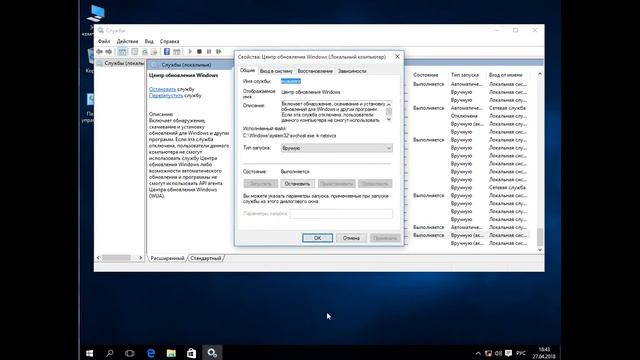Toggle the action pane toolbar icon
Image resolution: width=640 pixels, height=360 pixels.
click(177, 52)
